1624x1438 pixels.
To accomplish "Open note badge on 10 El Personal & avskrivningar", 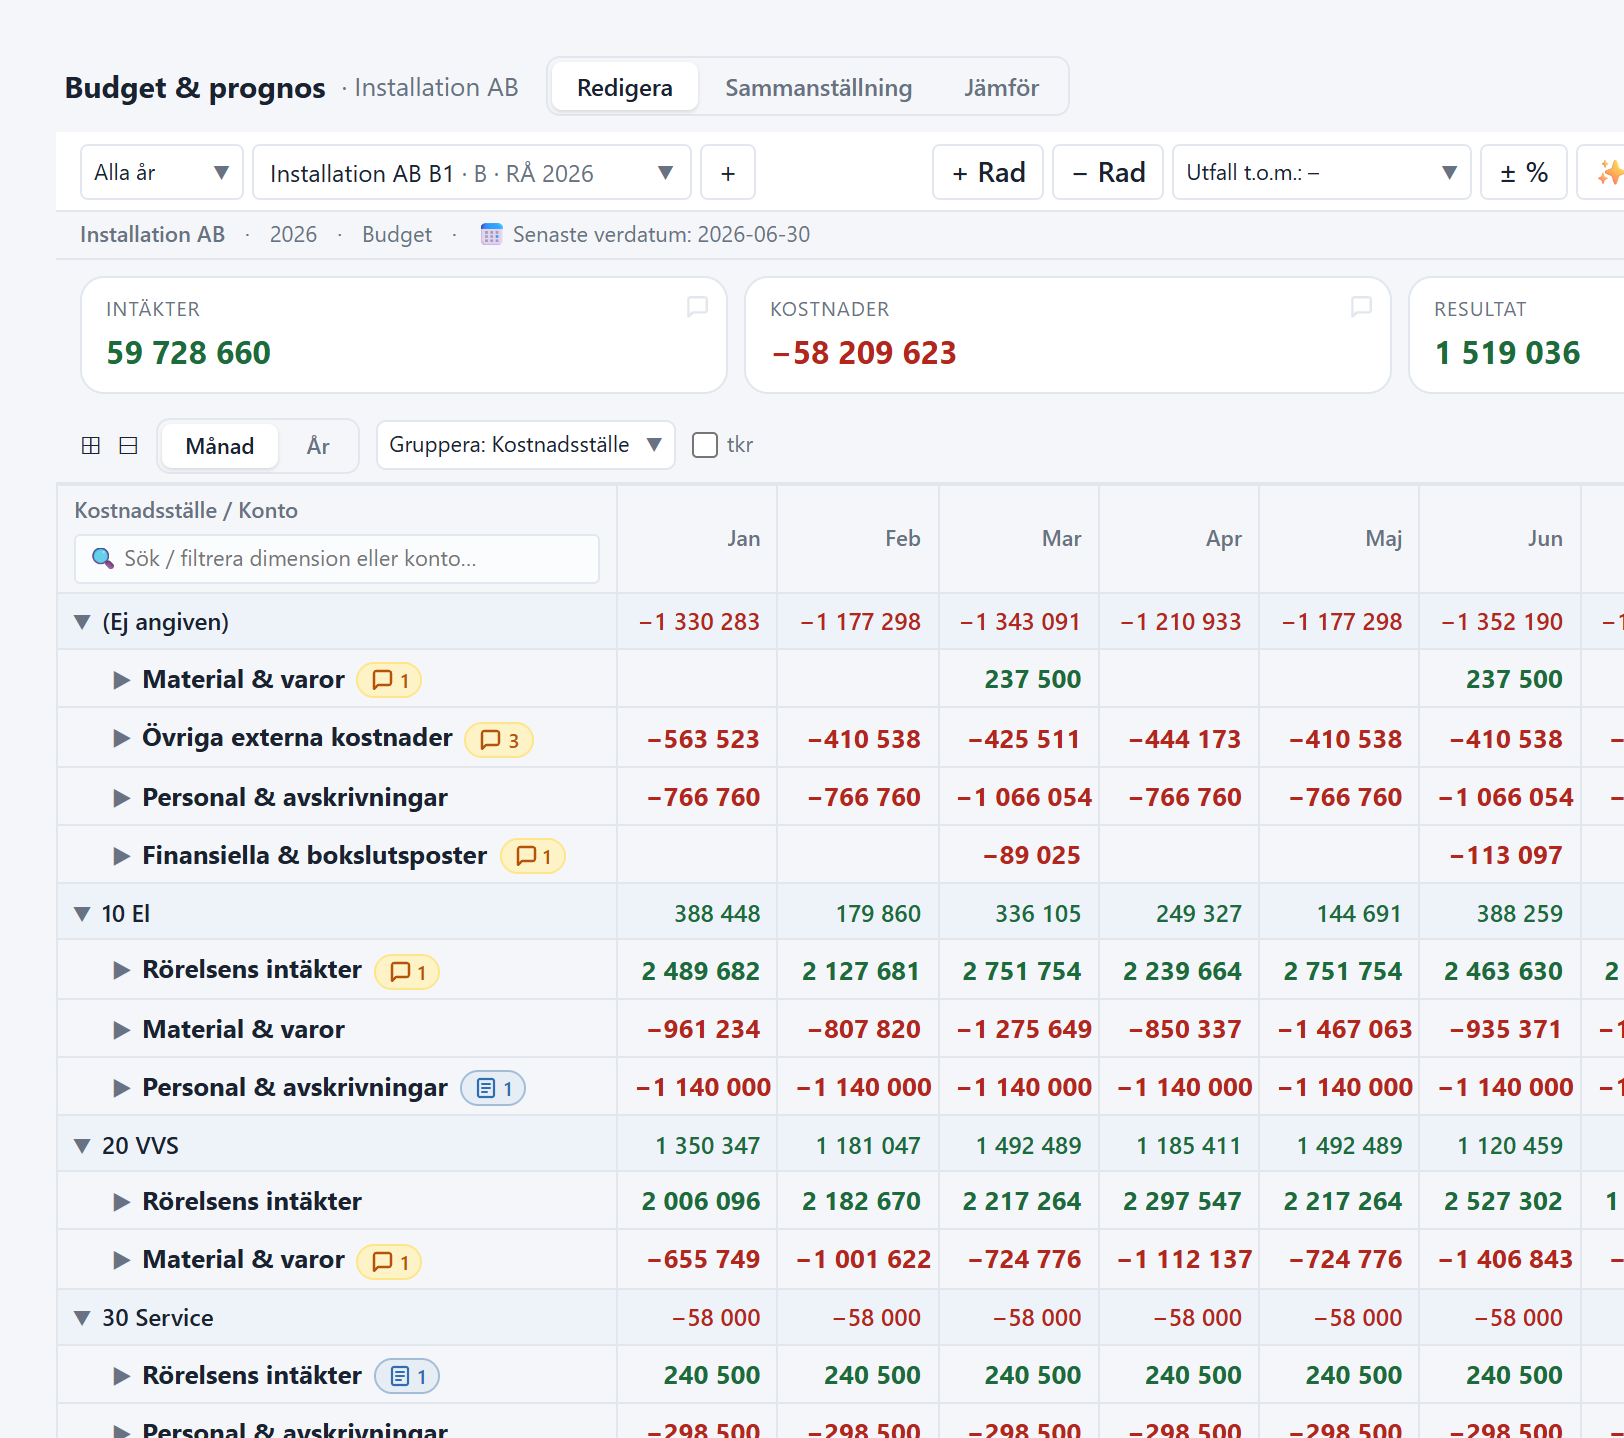I will (493, 1088).
